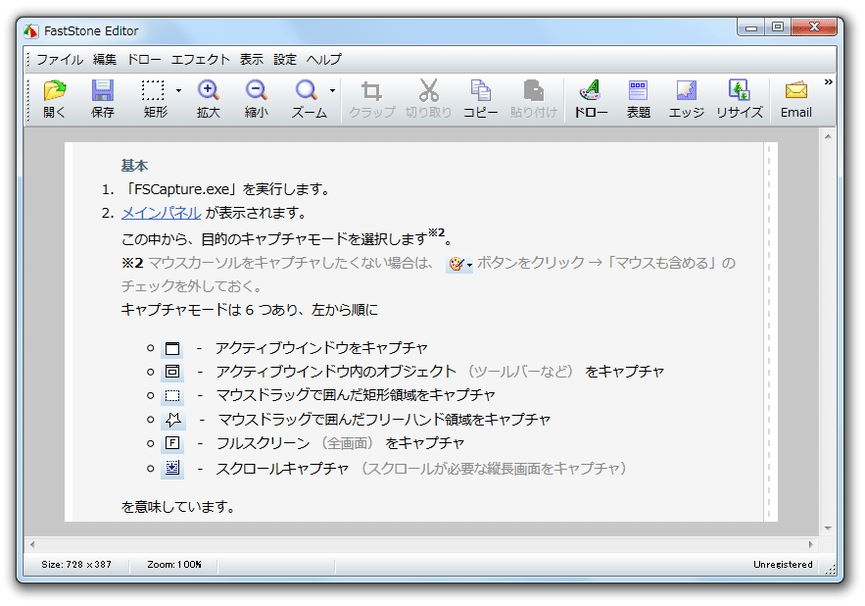Screen dimensions: 865x606
Task: Click the 表題 caption icon
Action: click(638, 90)
